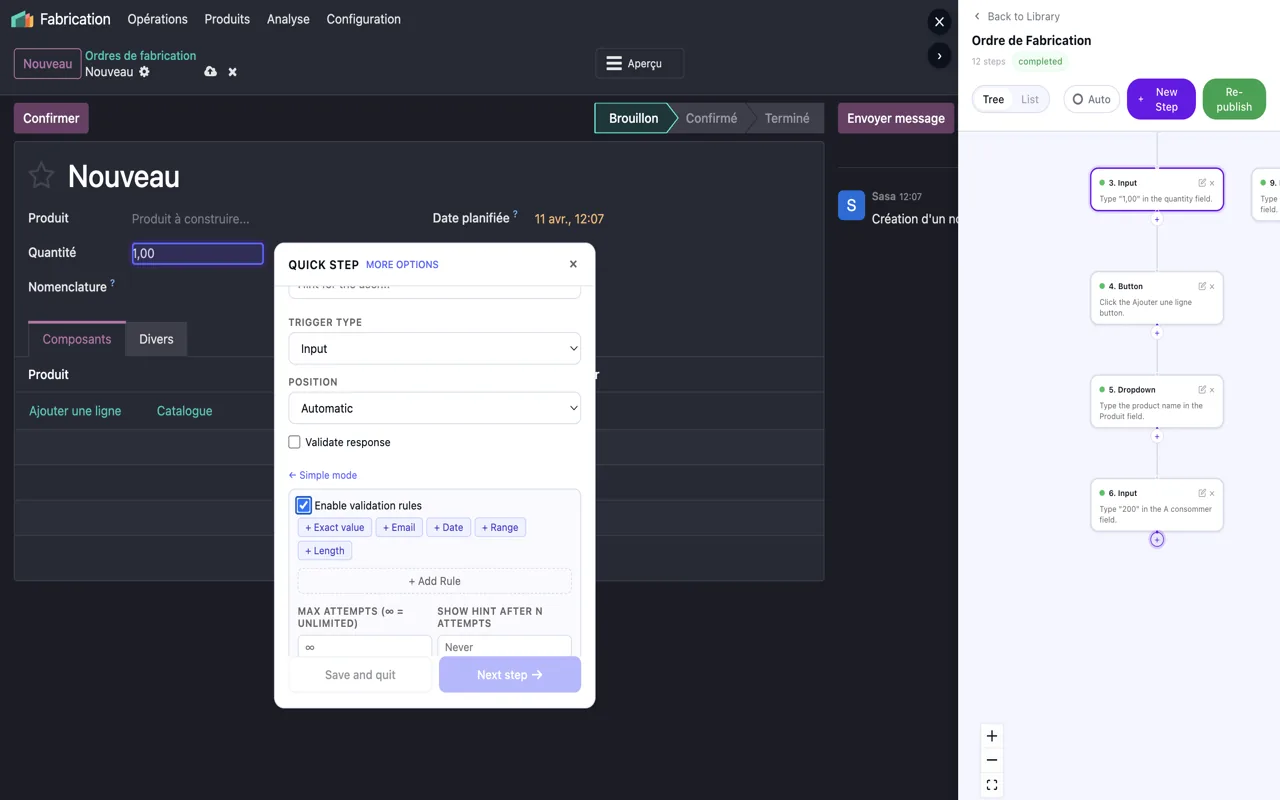Click the Confirmer button
The width and height of the screenshot is (1280, 800).
(x=51, y=118)
